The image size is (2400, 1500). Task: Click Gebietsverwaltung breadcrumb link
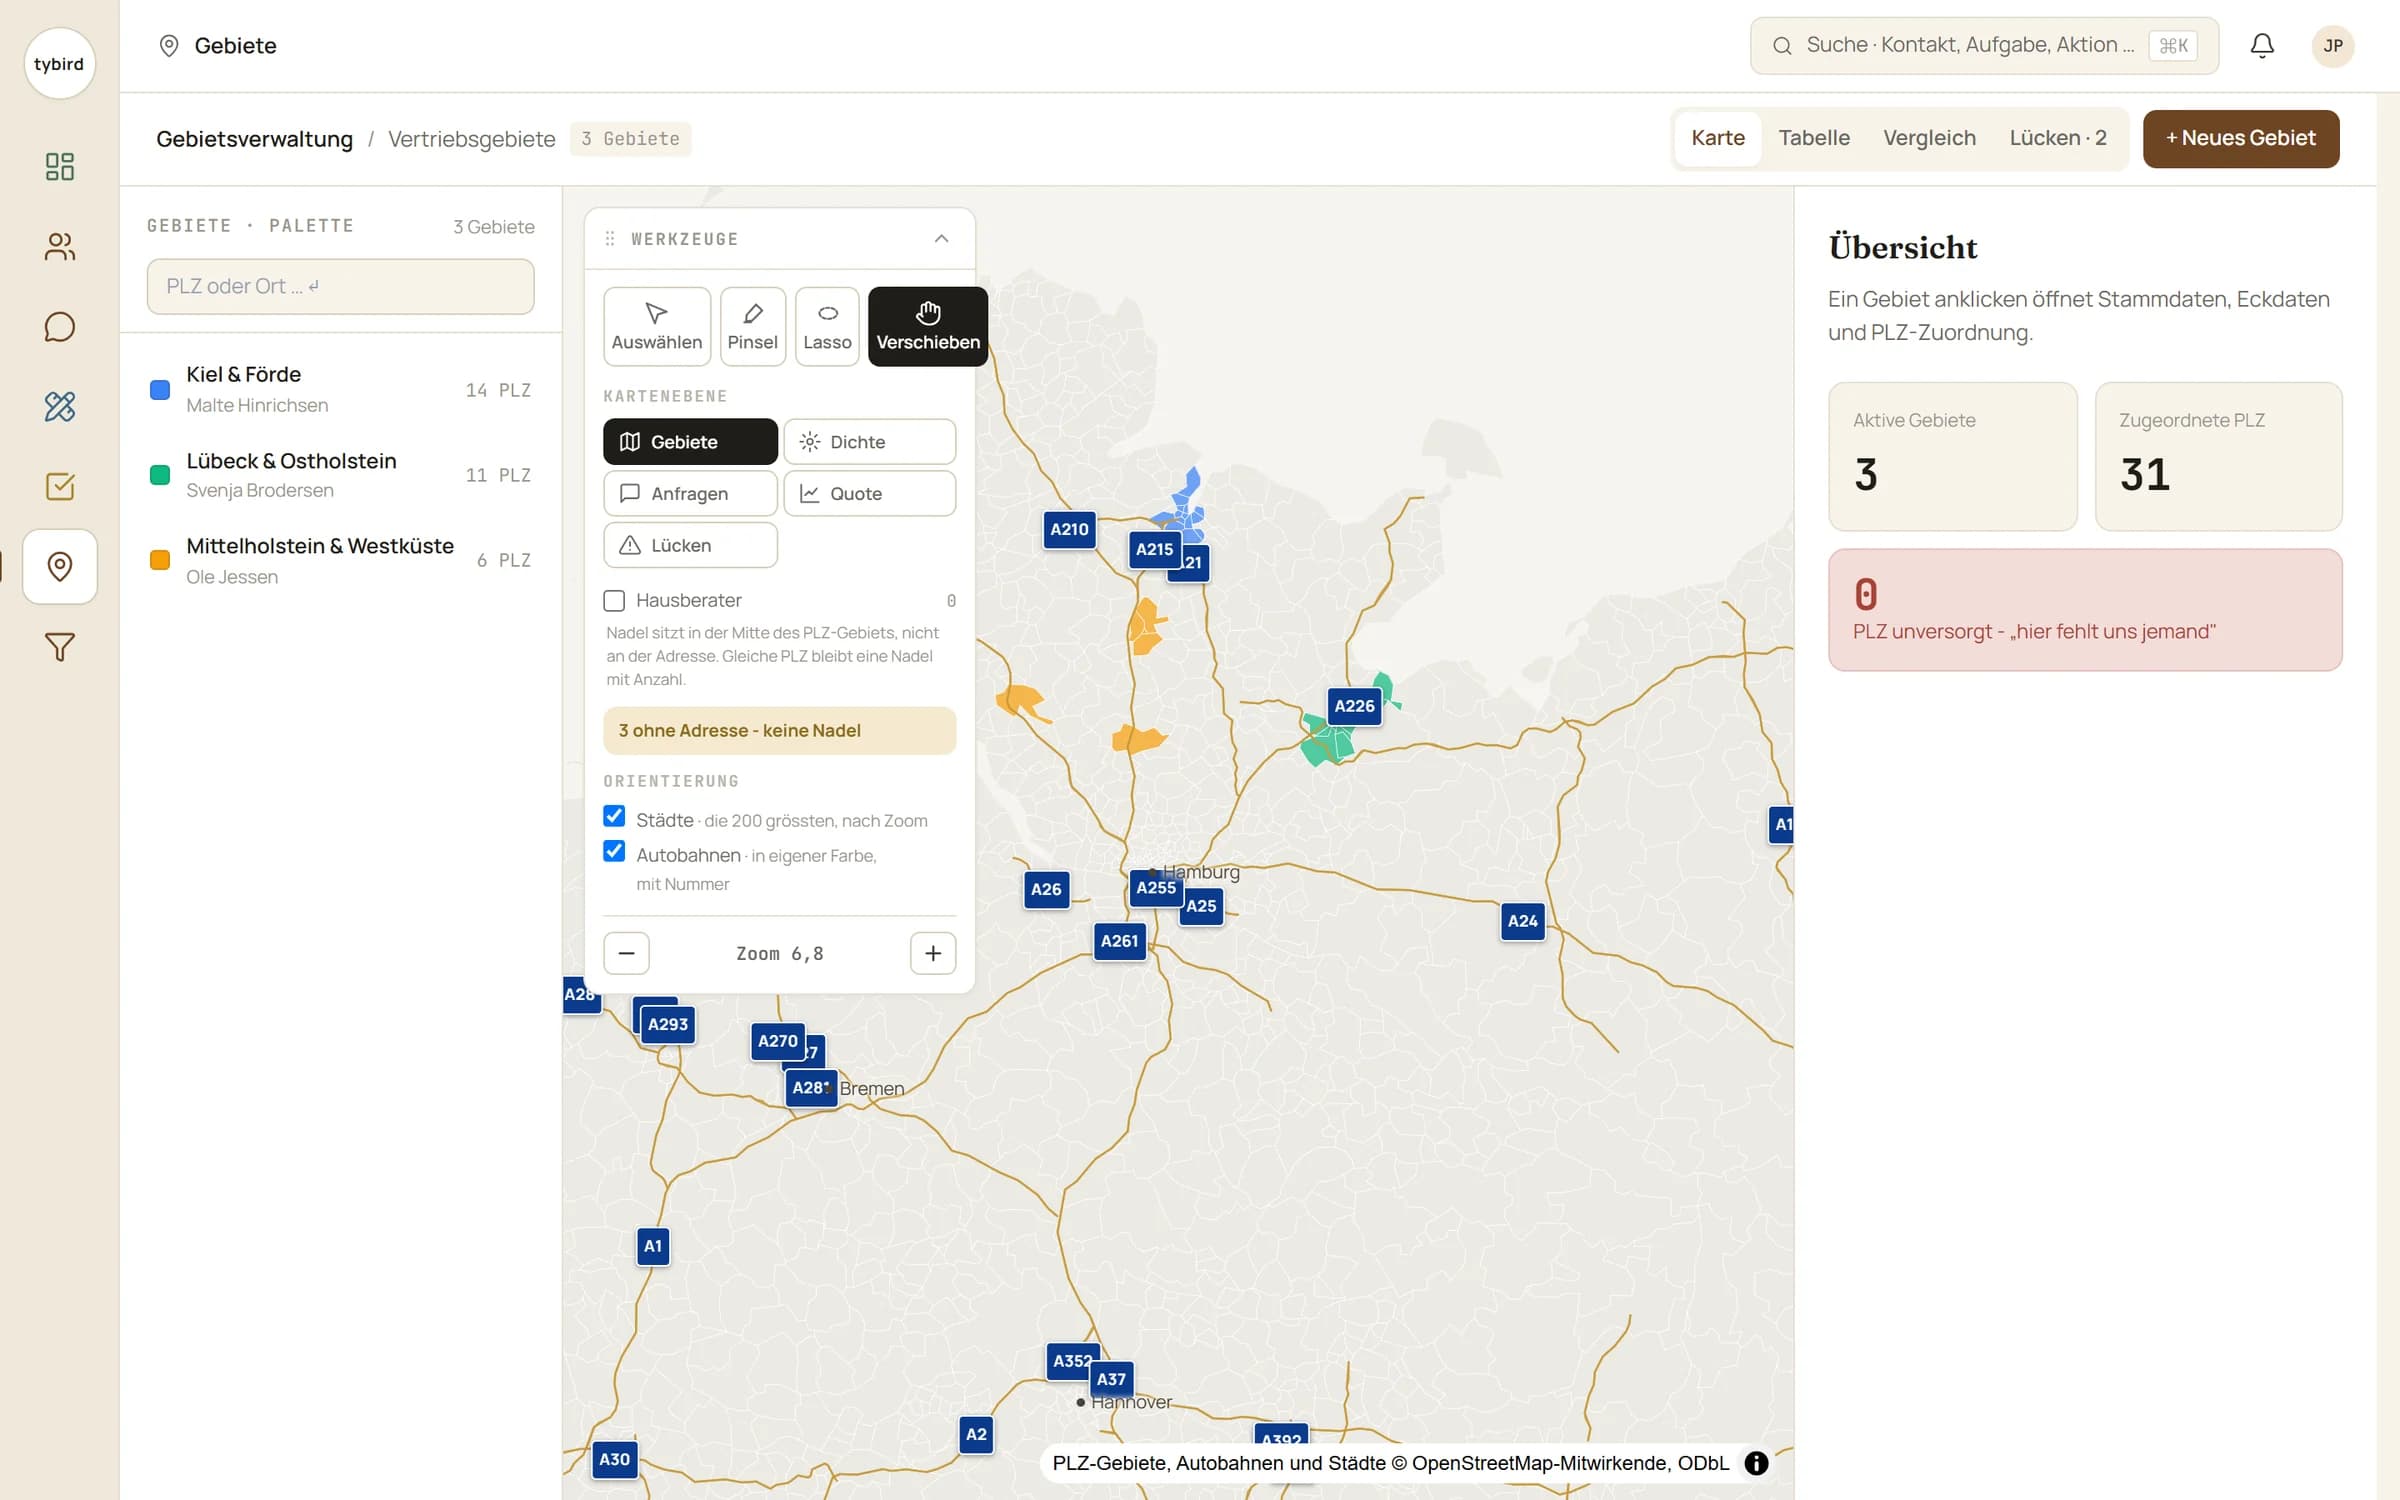point(254,139)
